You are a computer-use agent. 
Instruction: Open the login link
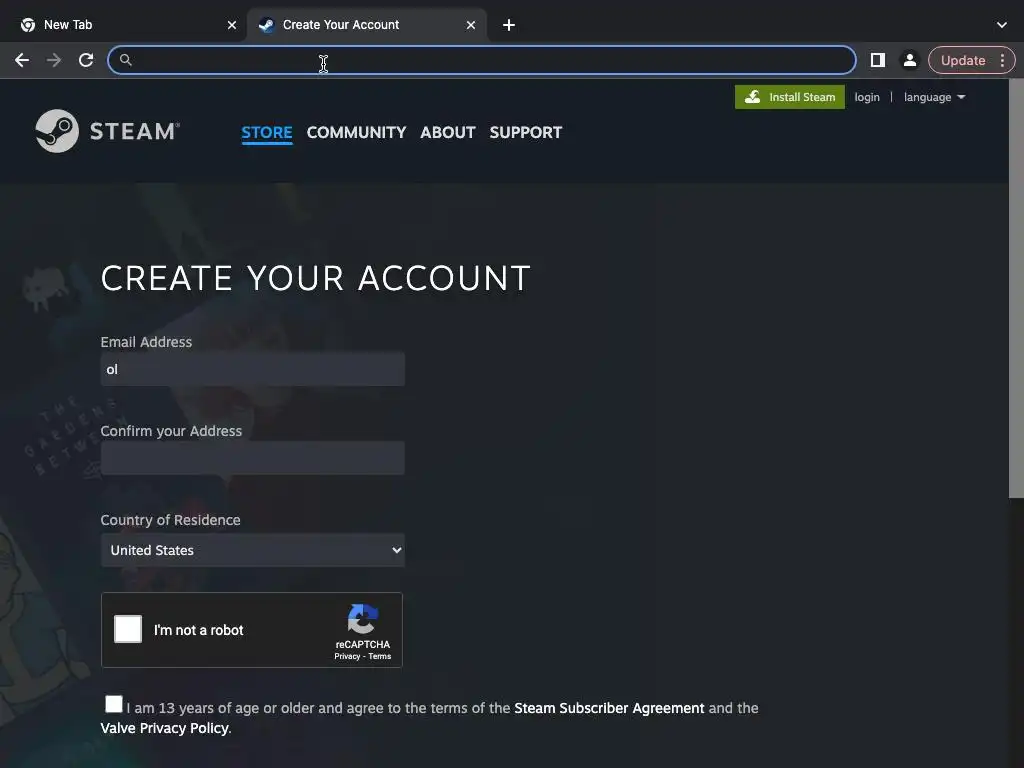867,97
